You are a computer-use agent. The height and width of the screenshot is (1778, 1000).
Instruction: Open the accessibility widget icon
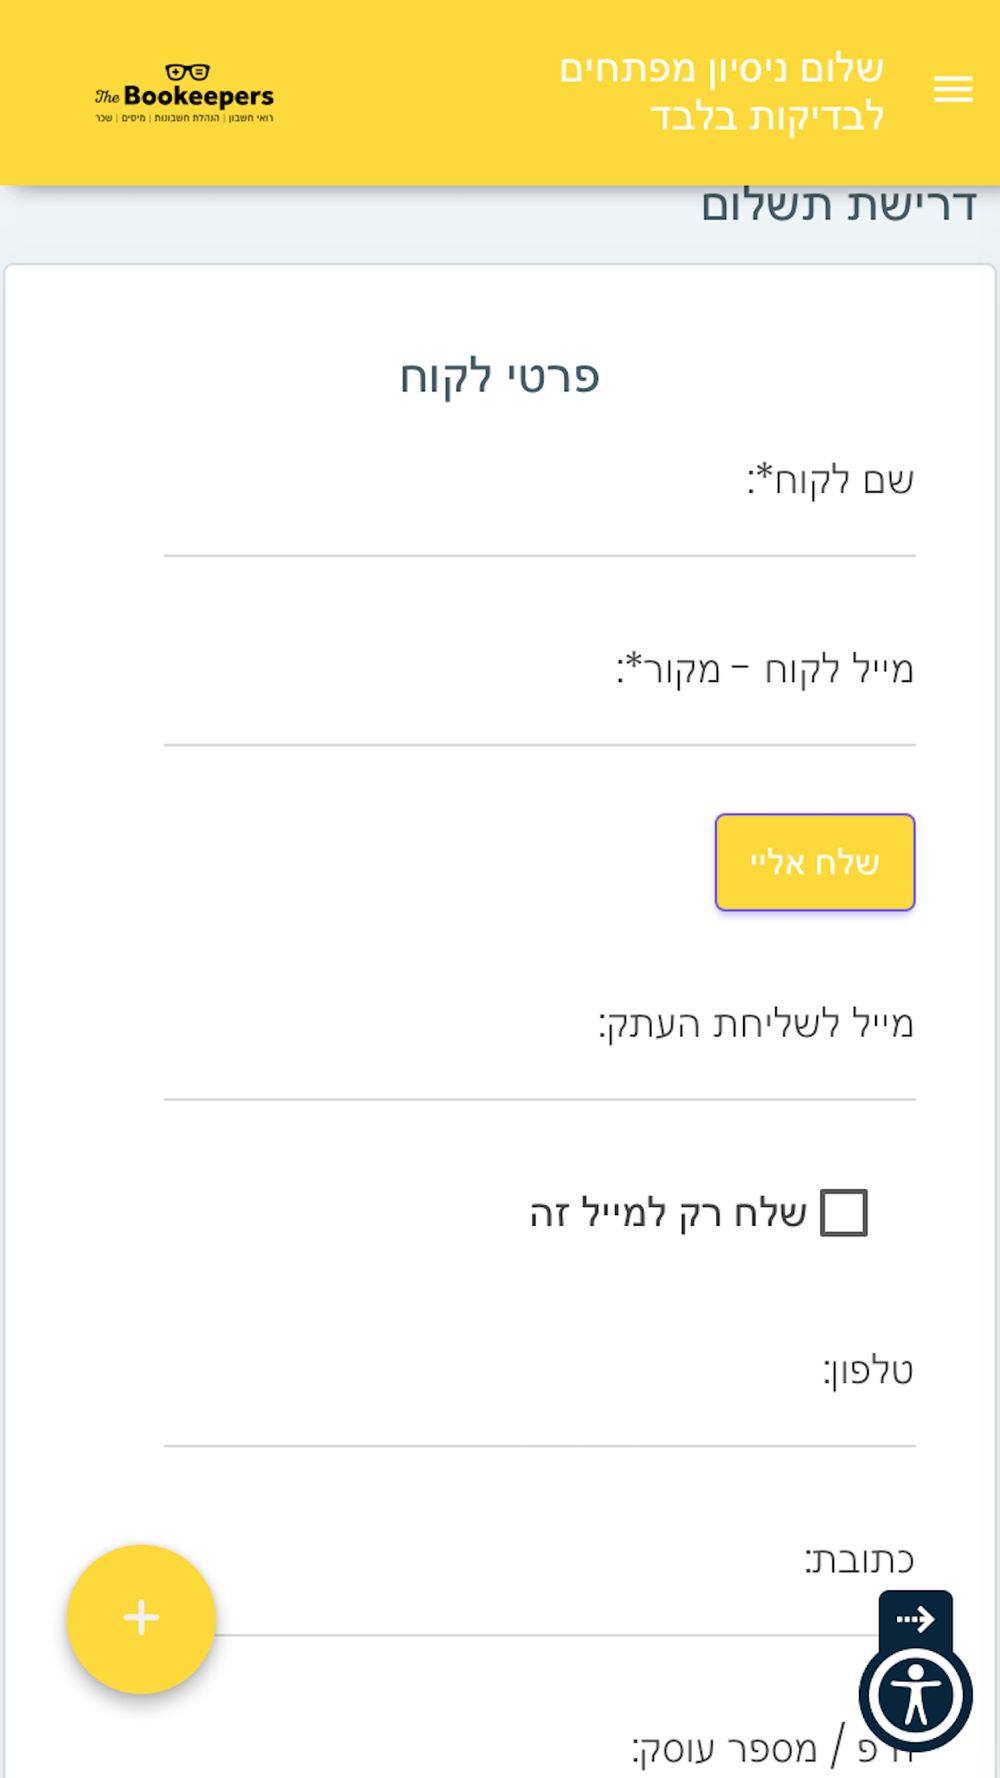(x=915, y=1695)
